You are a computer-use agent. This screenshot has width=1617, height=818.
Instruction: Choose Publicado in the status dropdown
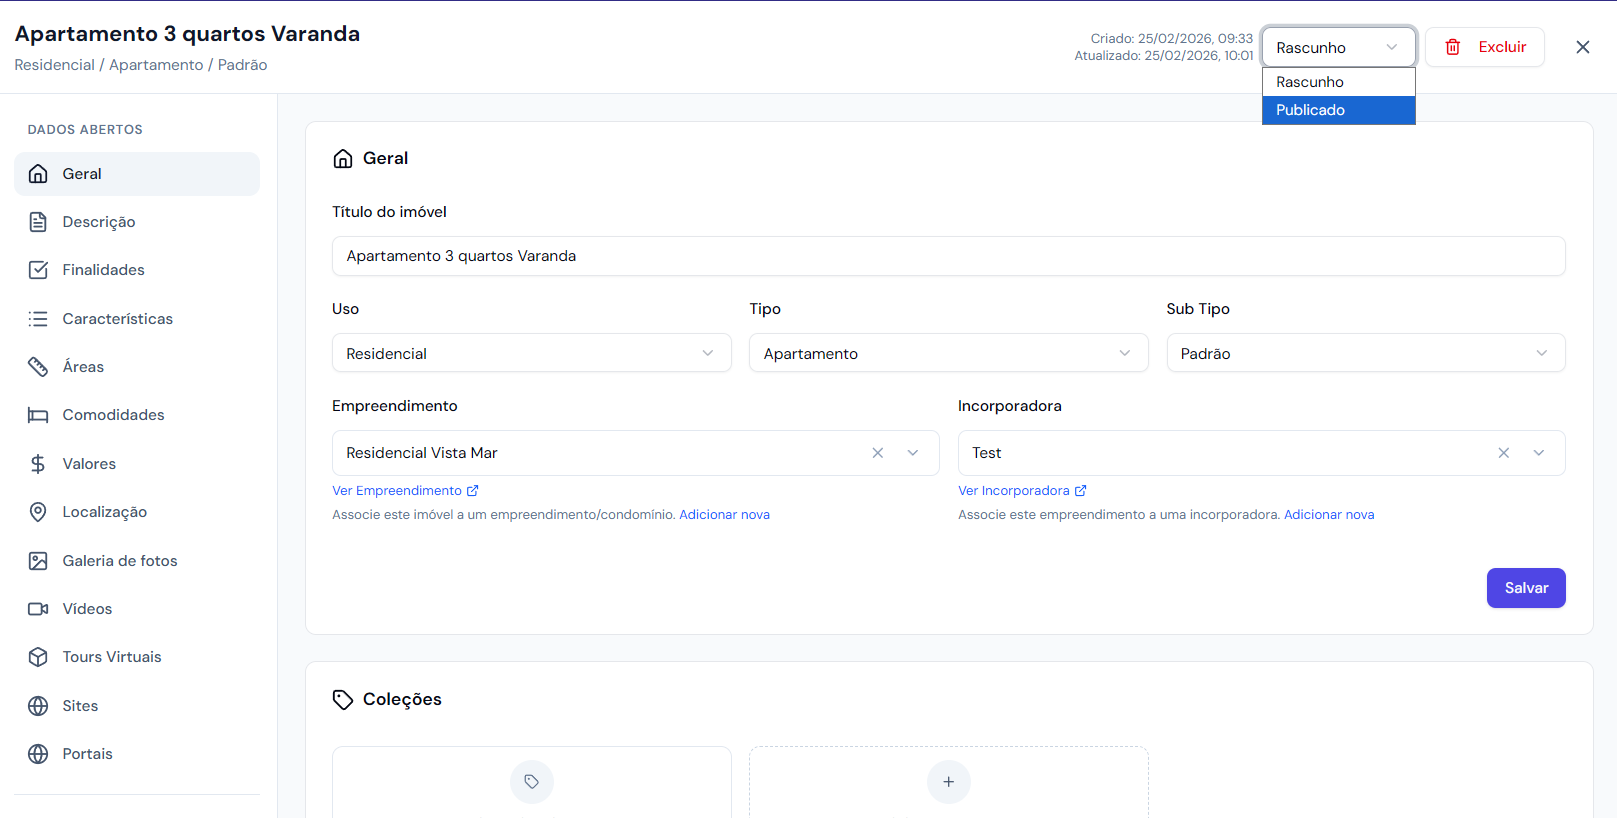1338,110
